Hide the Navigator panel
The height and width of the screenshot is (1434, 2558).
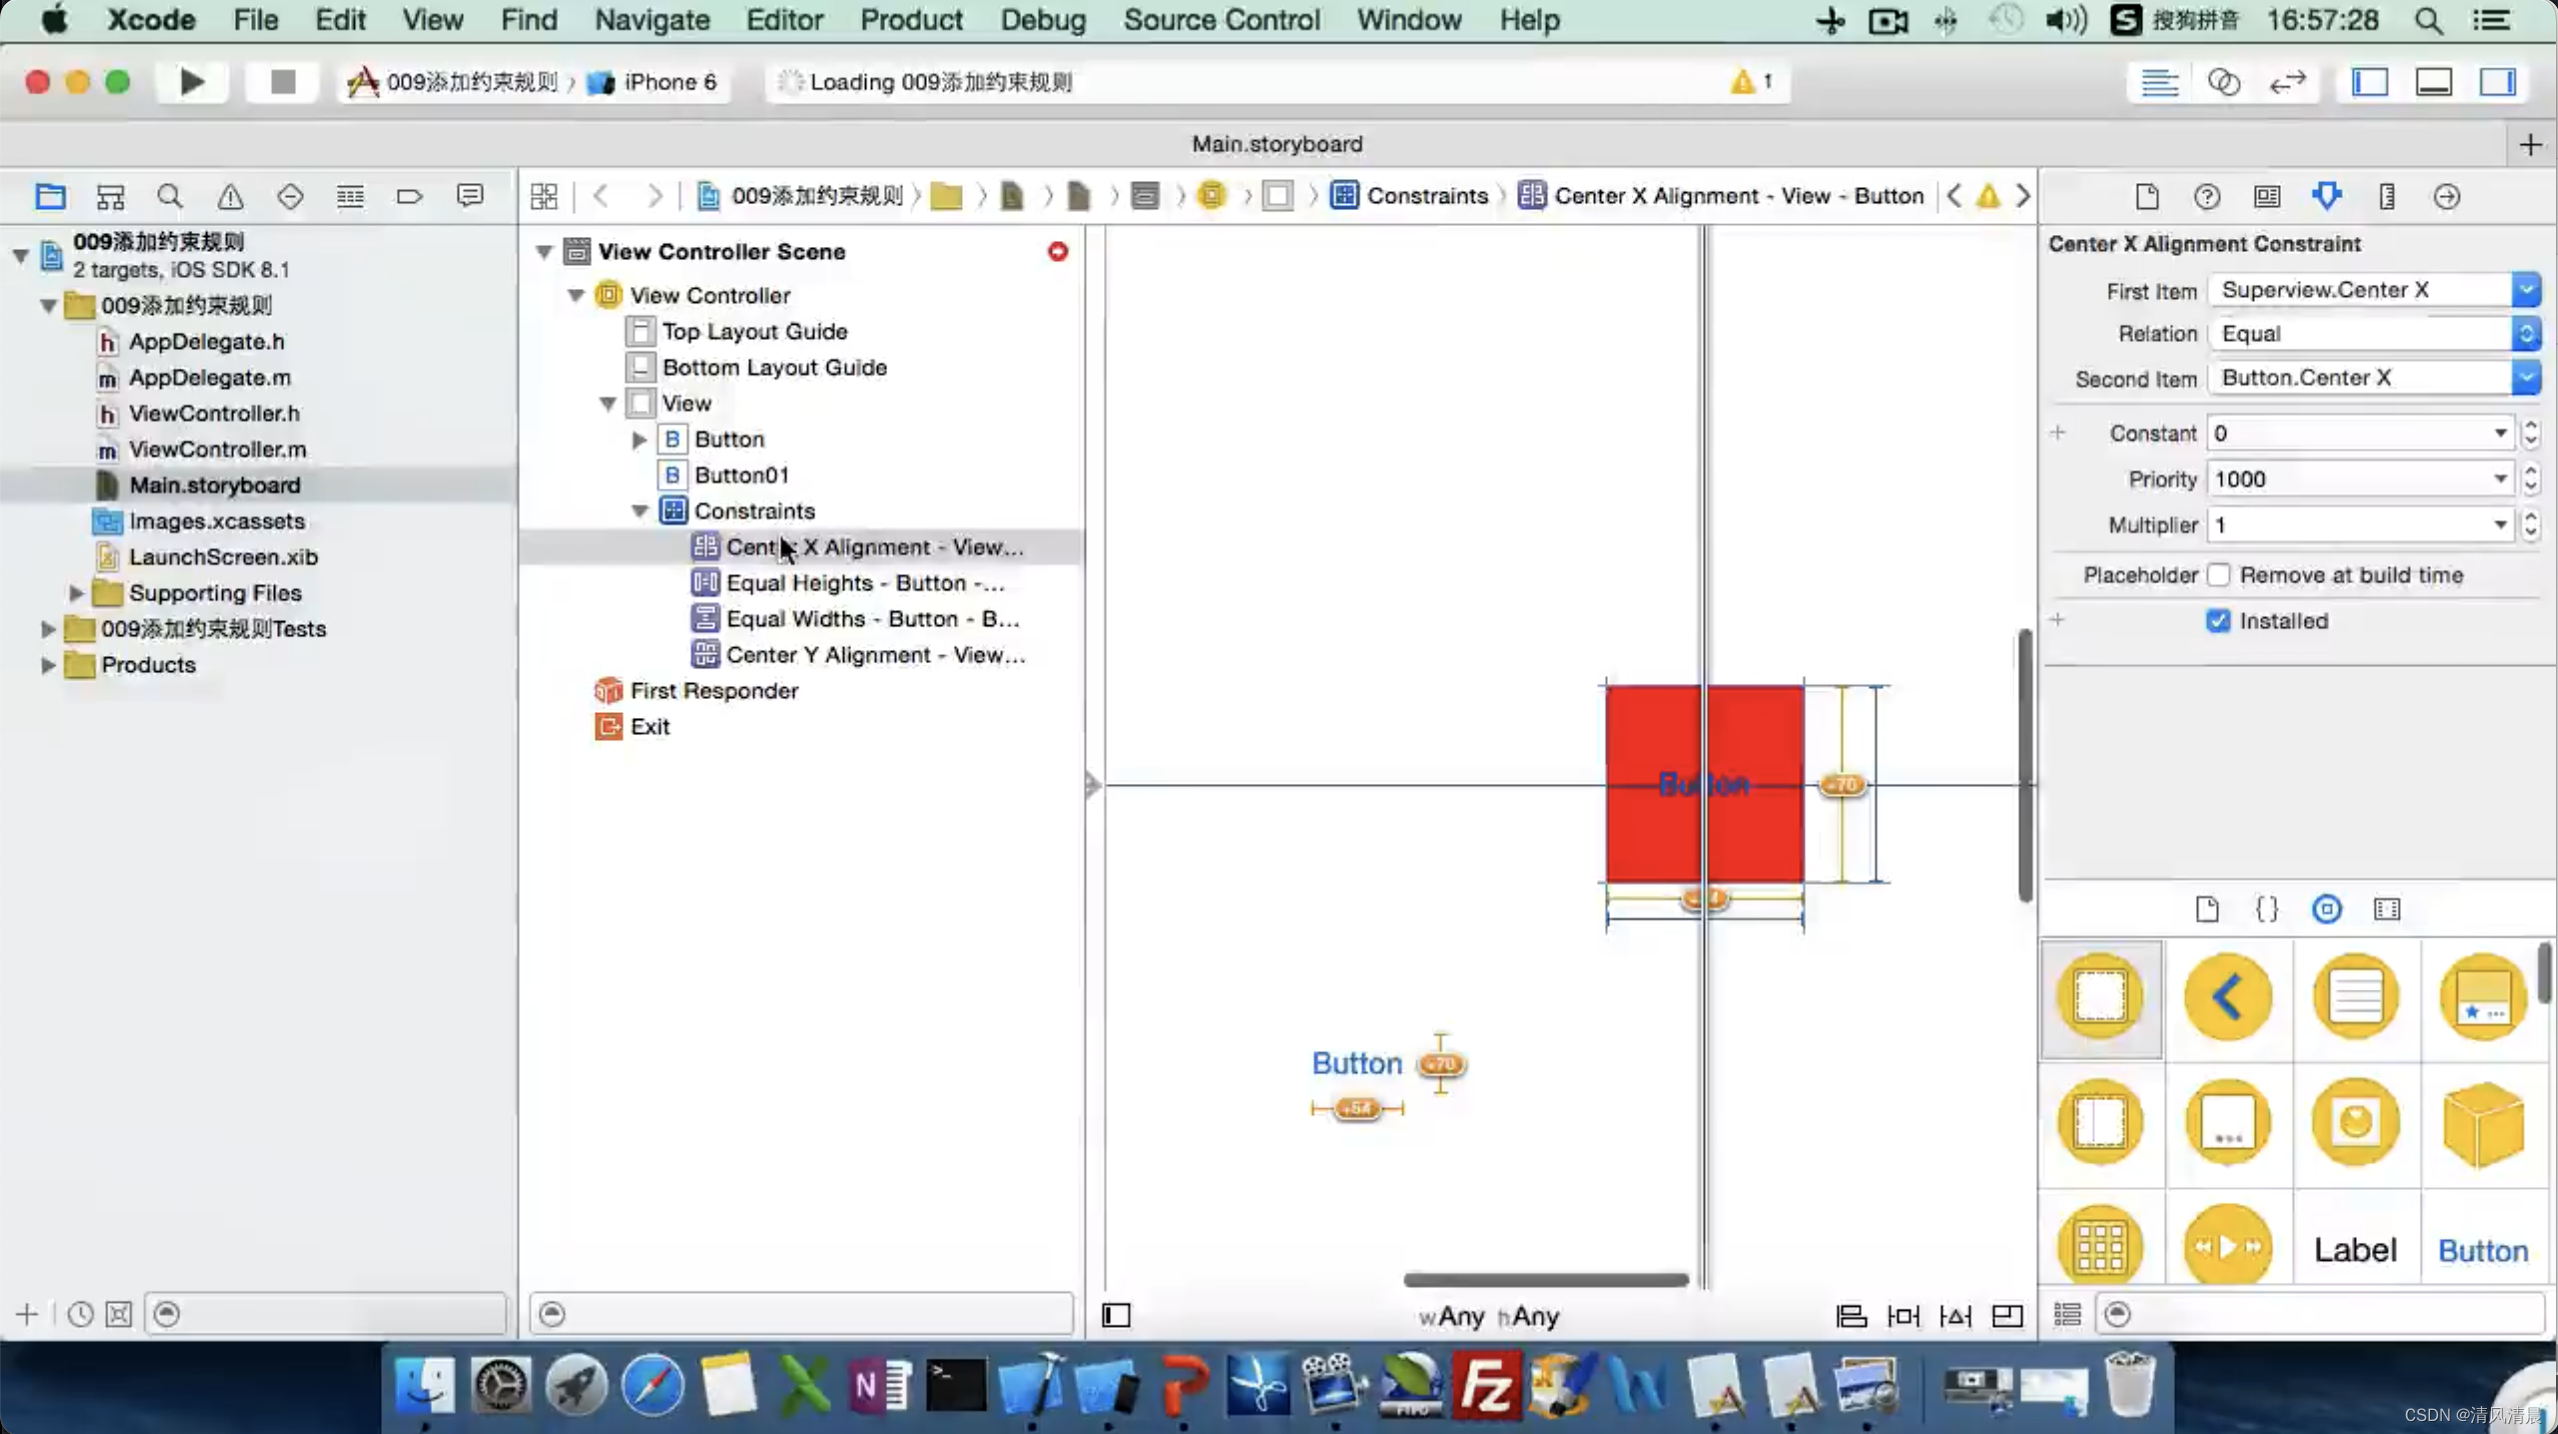point(2370,82)
